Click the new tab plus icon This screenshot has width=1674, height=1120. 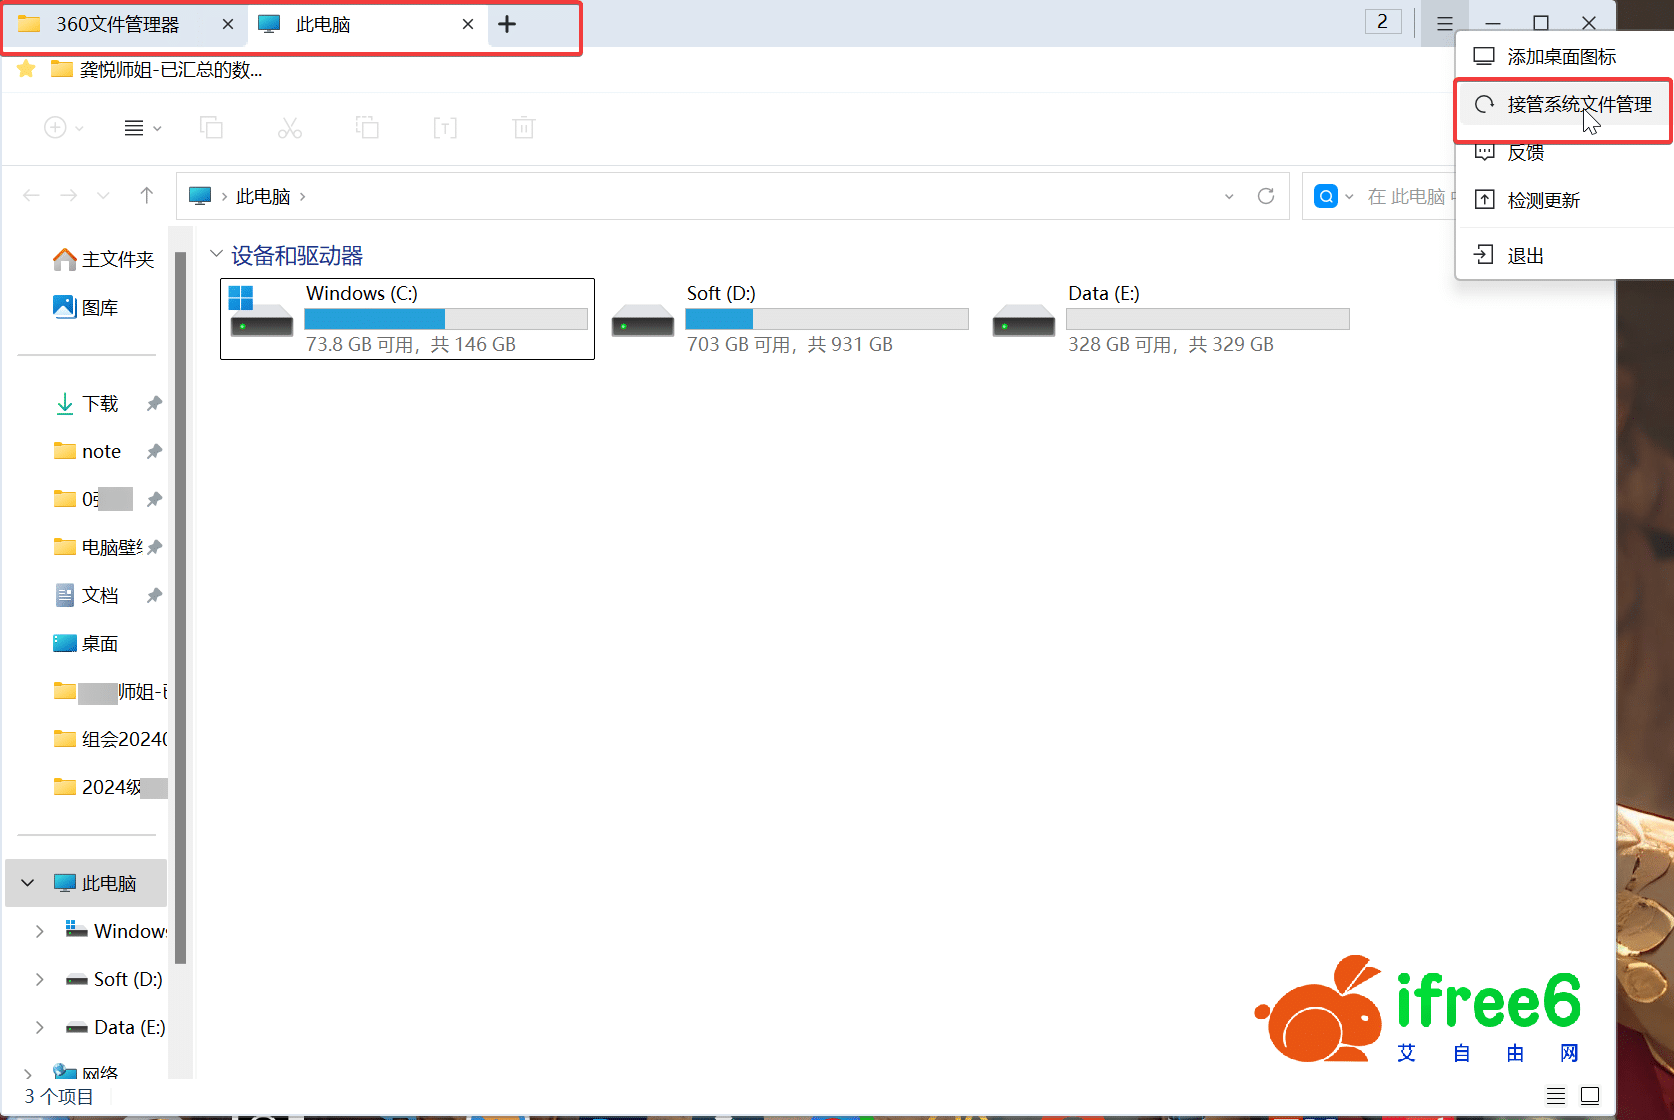(x=507, y=25)
